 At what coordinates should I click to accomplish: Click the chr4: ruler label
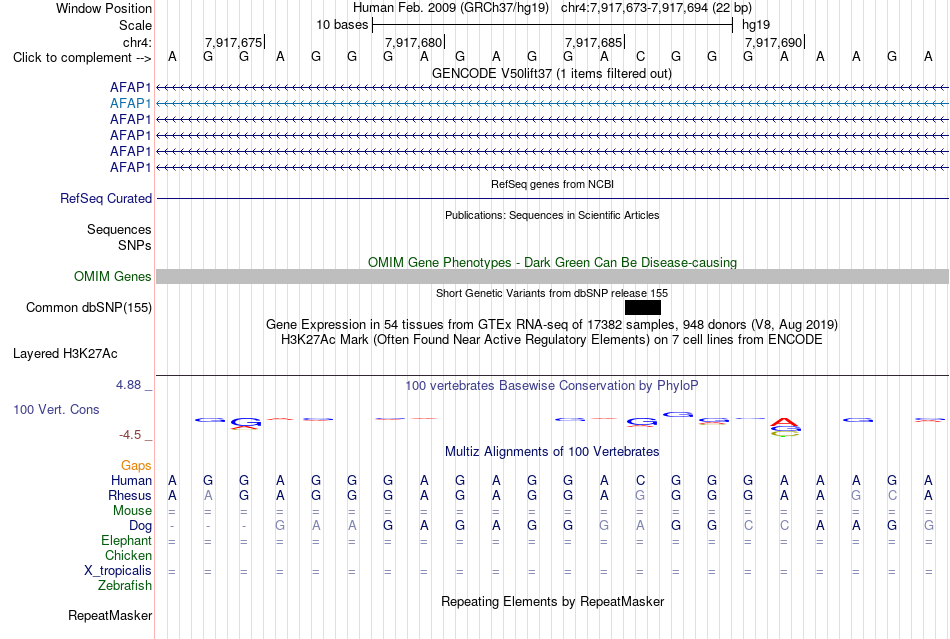tap(137, 42)
